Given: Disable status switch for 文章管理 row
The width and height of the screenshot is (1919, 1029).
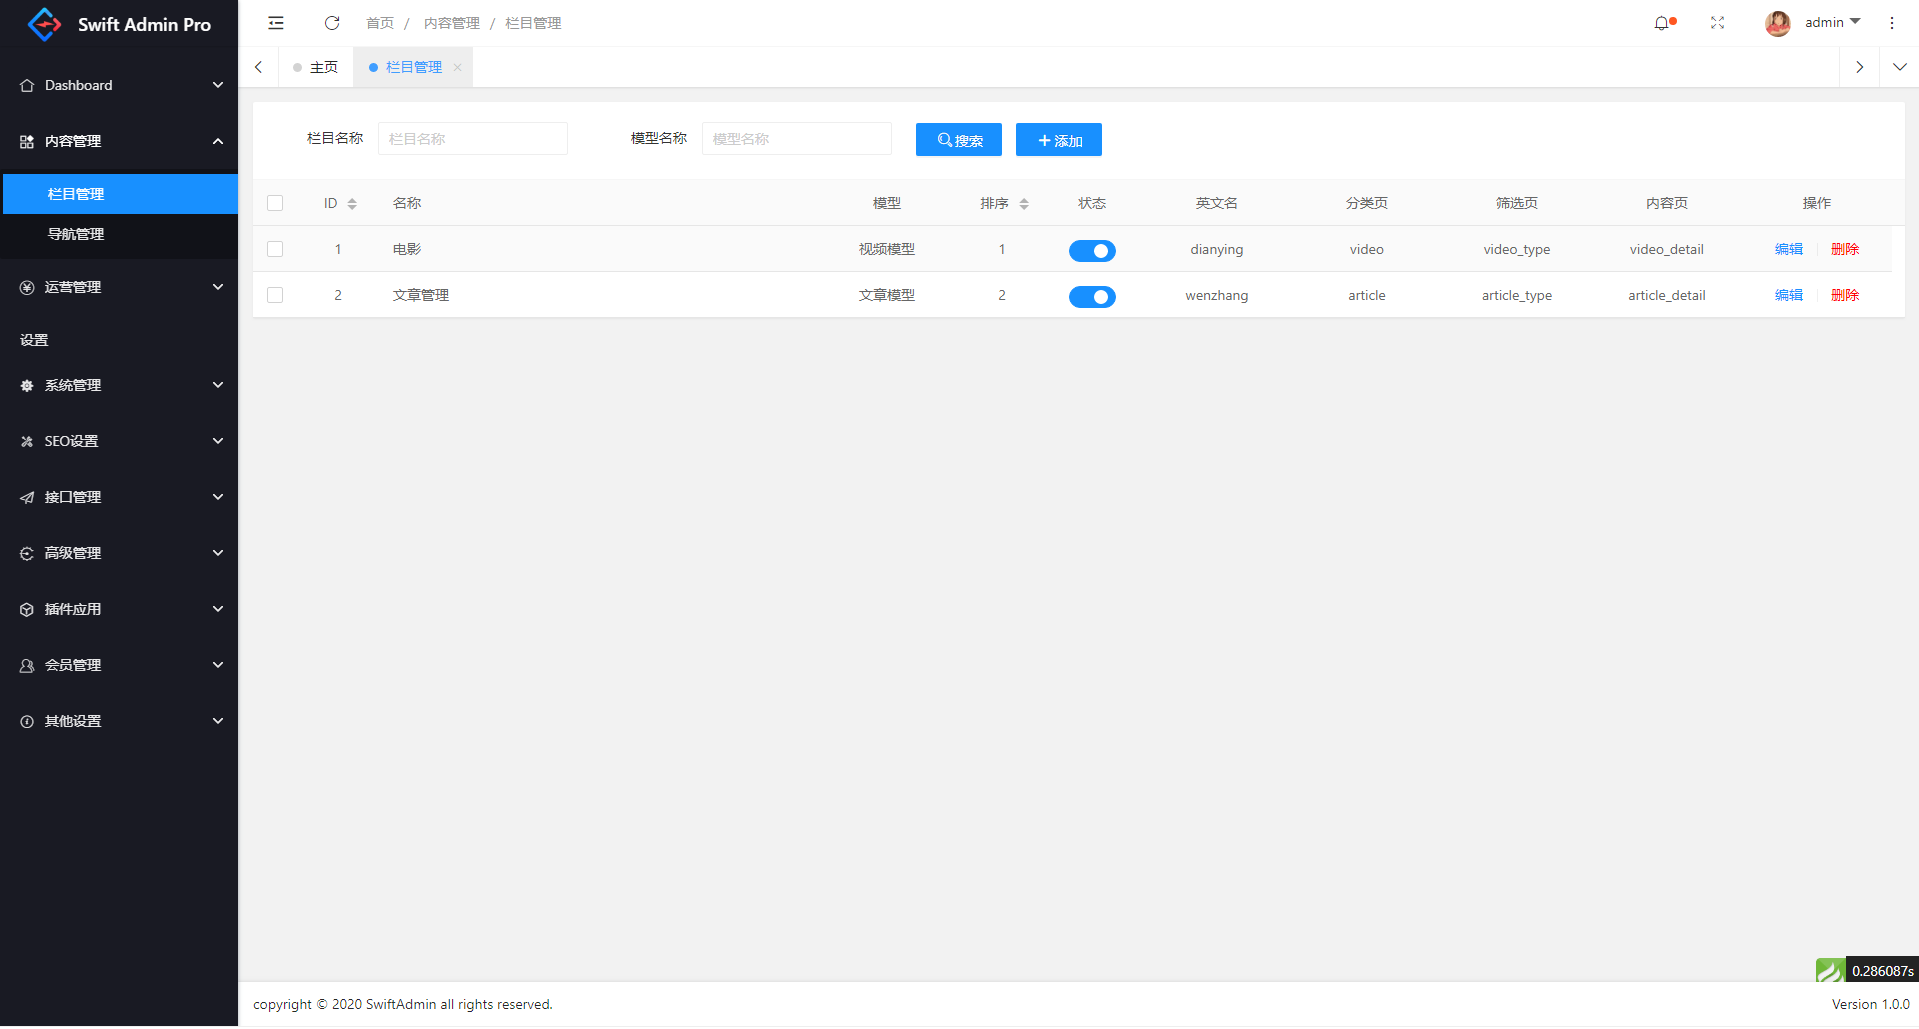Looking at the screenshot, I should (1091, 297).
